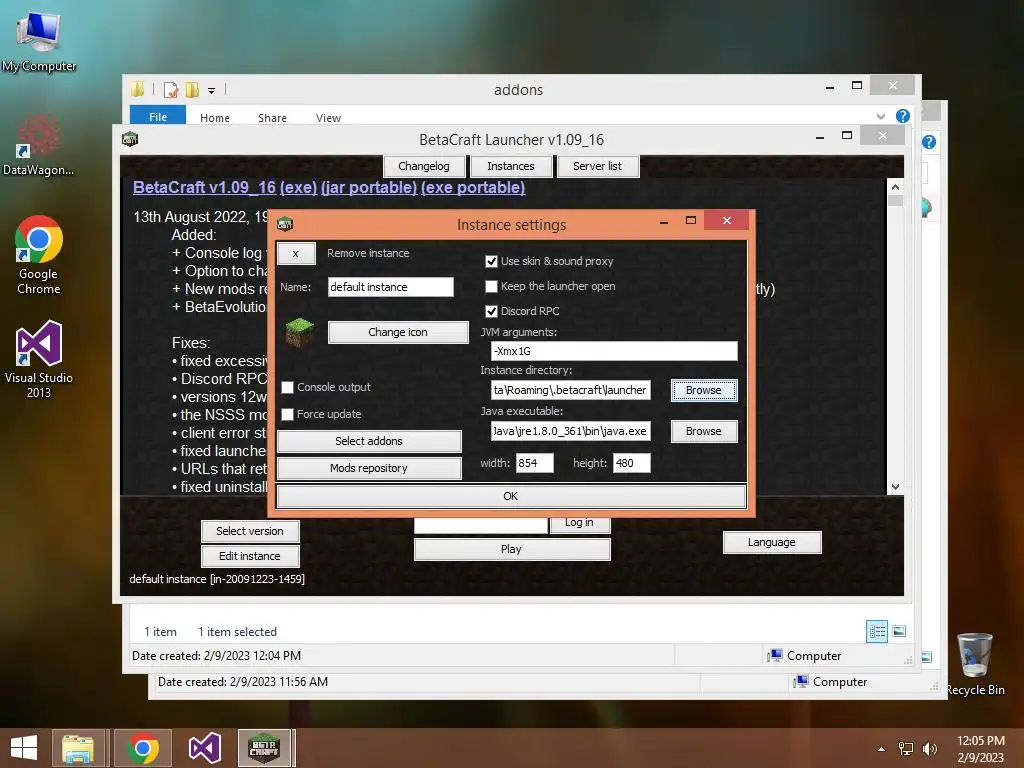Image resolution: width=1024 pixels, height=768 pixels.
Task: Toggle Use skin & sound proxy checkbox
Action: coord(491,261)
